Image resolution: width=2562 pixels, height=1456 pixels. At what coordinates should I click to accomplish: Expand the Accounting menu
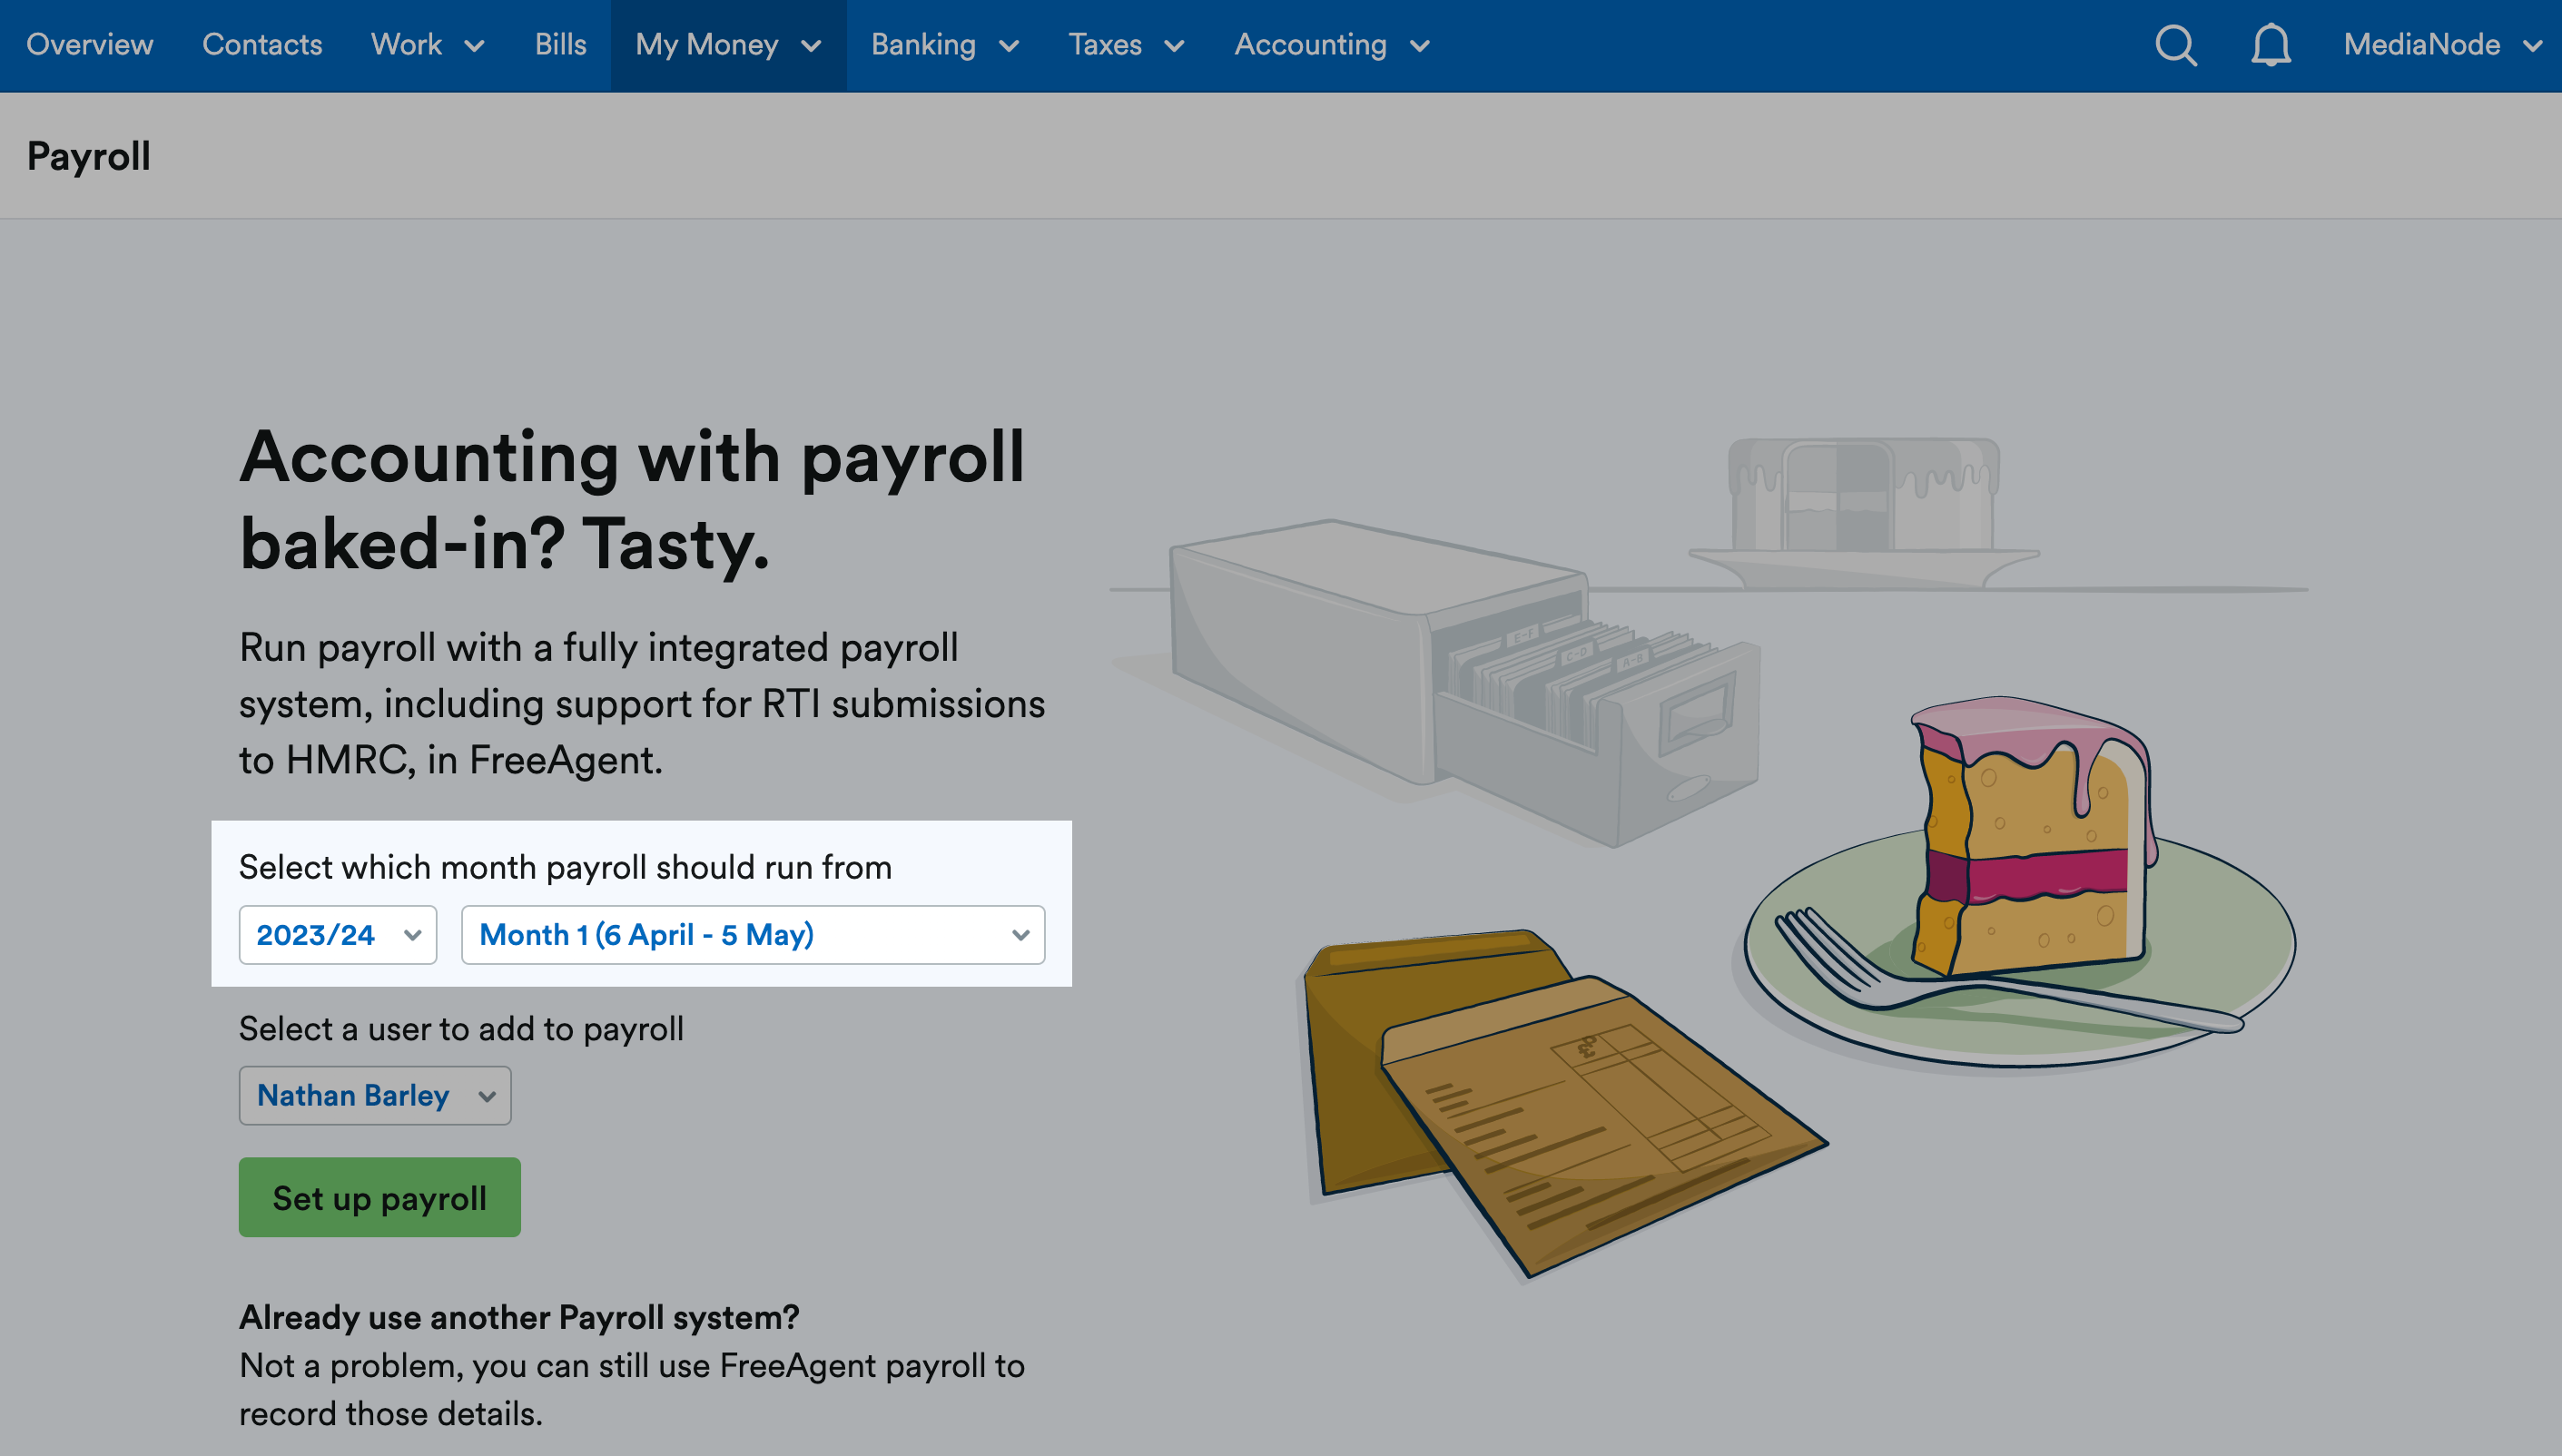pyautogui.click(x=1332, y=45)
